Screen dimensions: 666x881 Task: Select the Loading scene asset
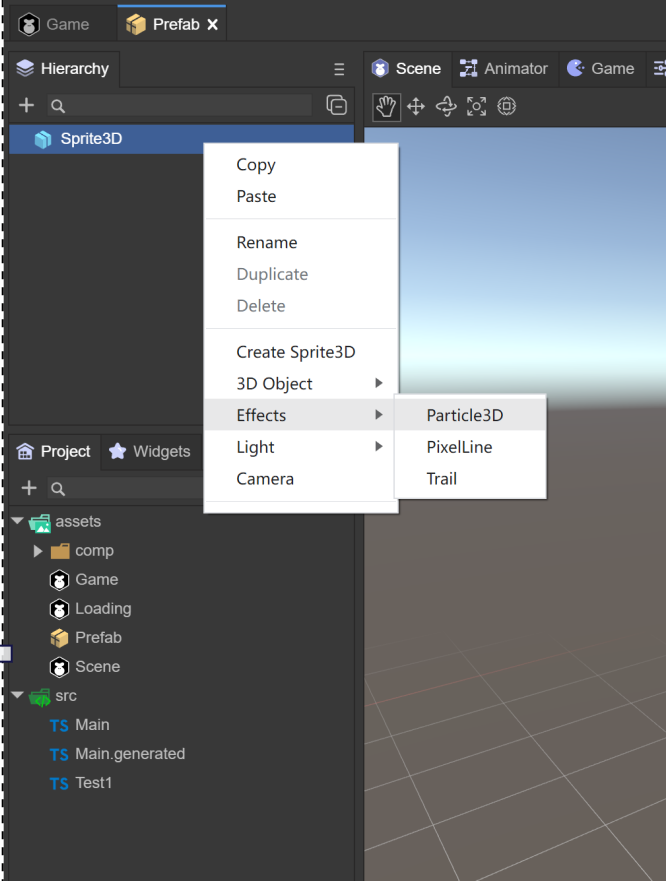102,608
